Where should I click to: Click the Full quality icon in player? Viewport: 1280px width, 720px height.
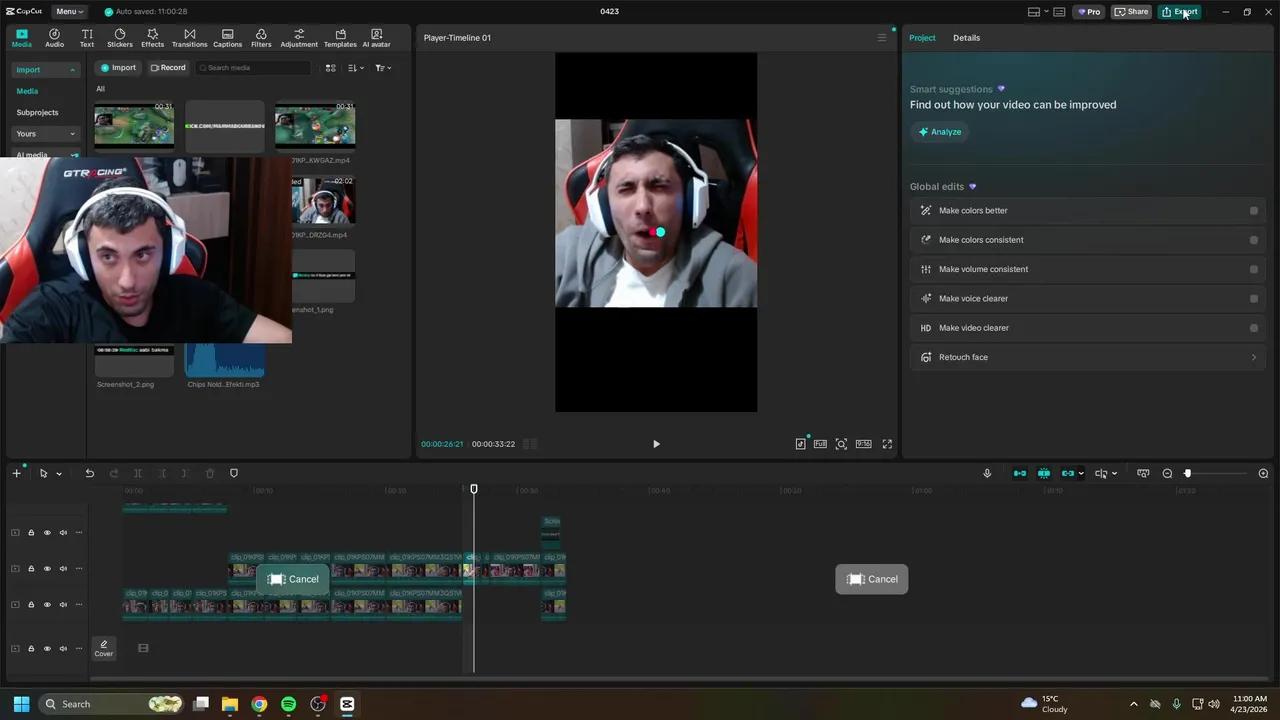click(x=820, y=444)
